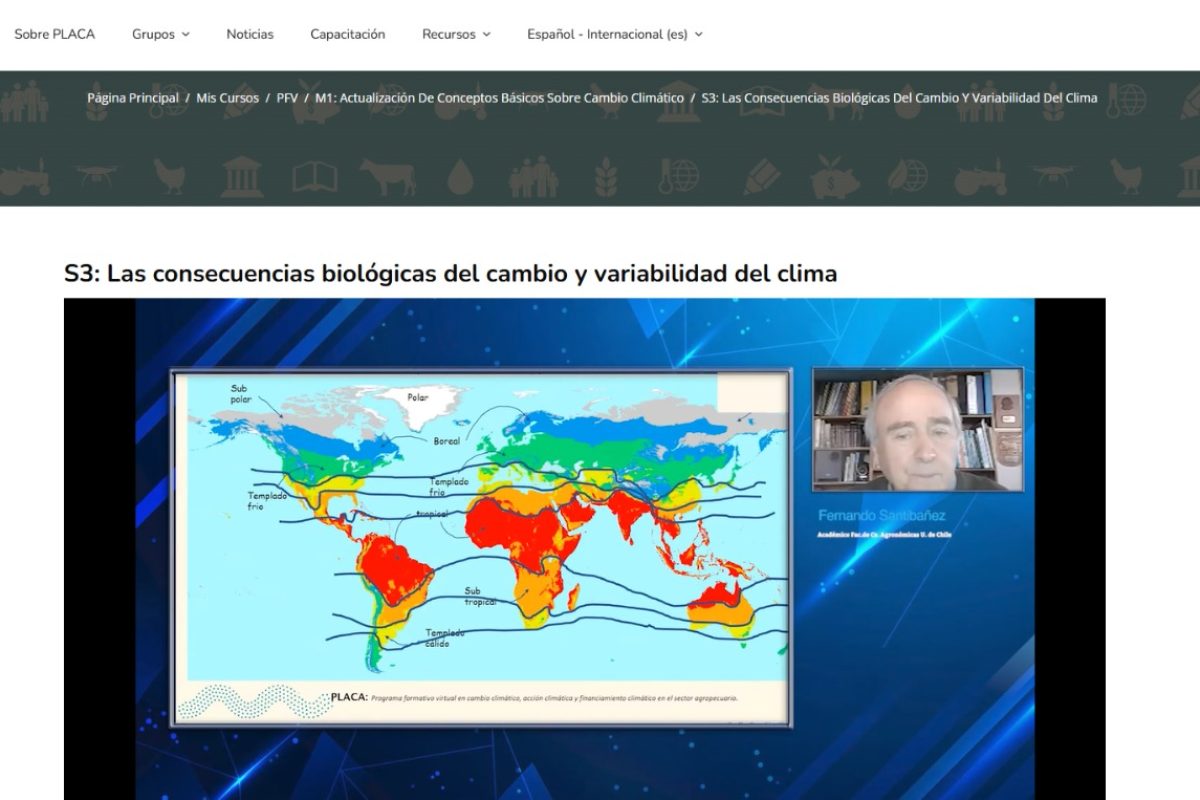Click the S3 breadcrumb for current lesson

[x=899, y=98]
